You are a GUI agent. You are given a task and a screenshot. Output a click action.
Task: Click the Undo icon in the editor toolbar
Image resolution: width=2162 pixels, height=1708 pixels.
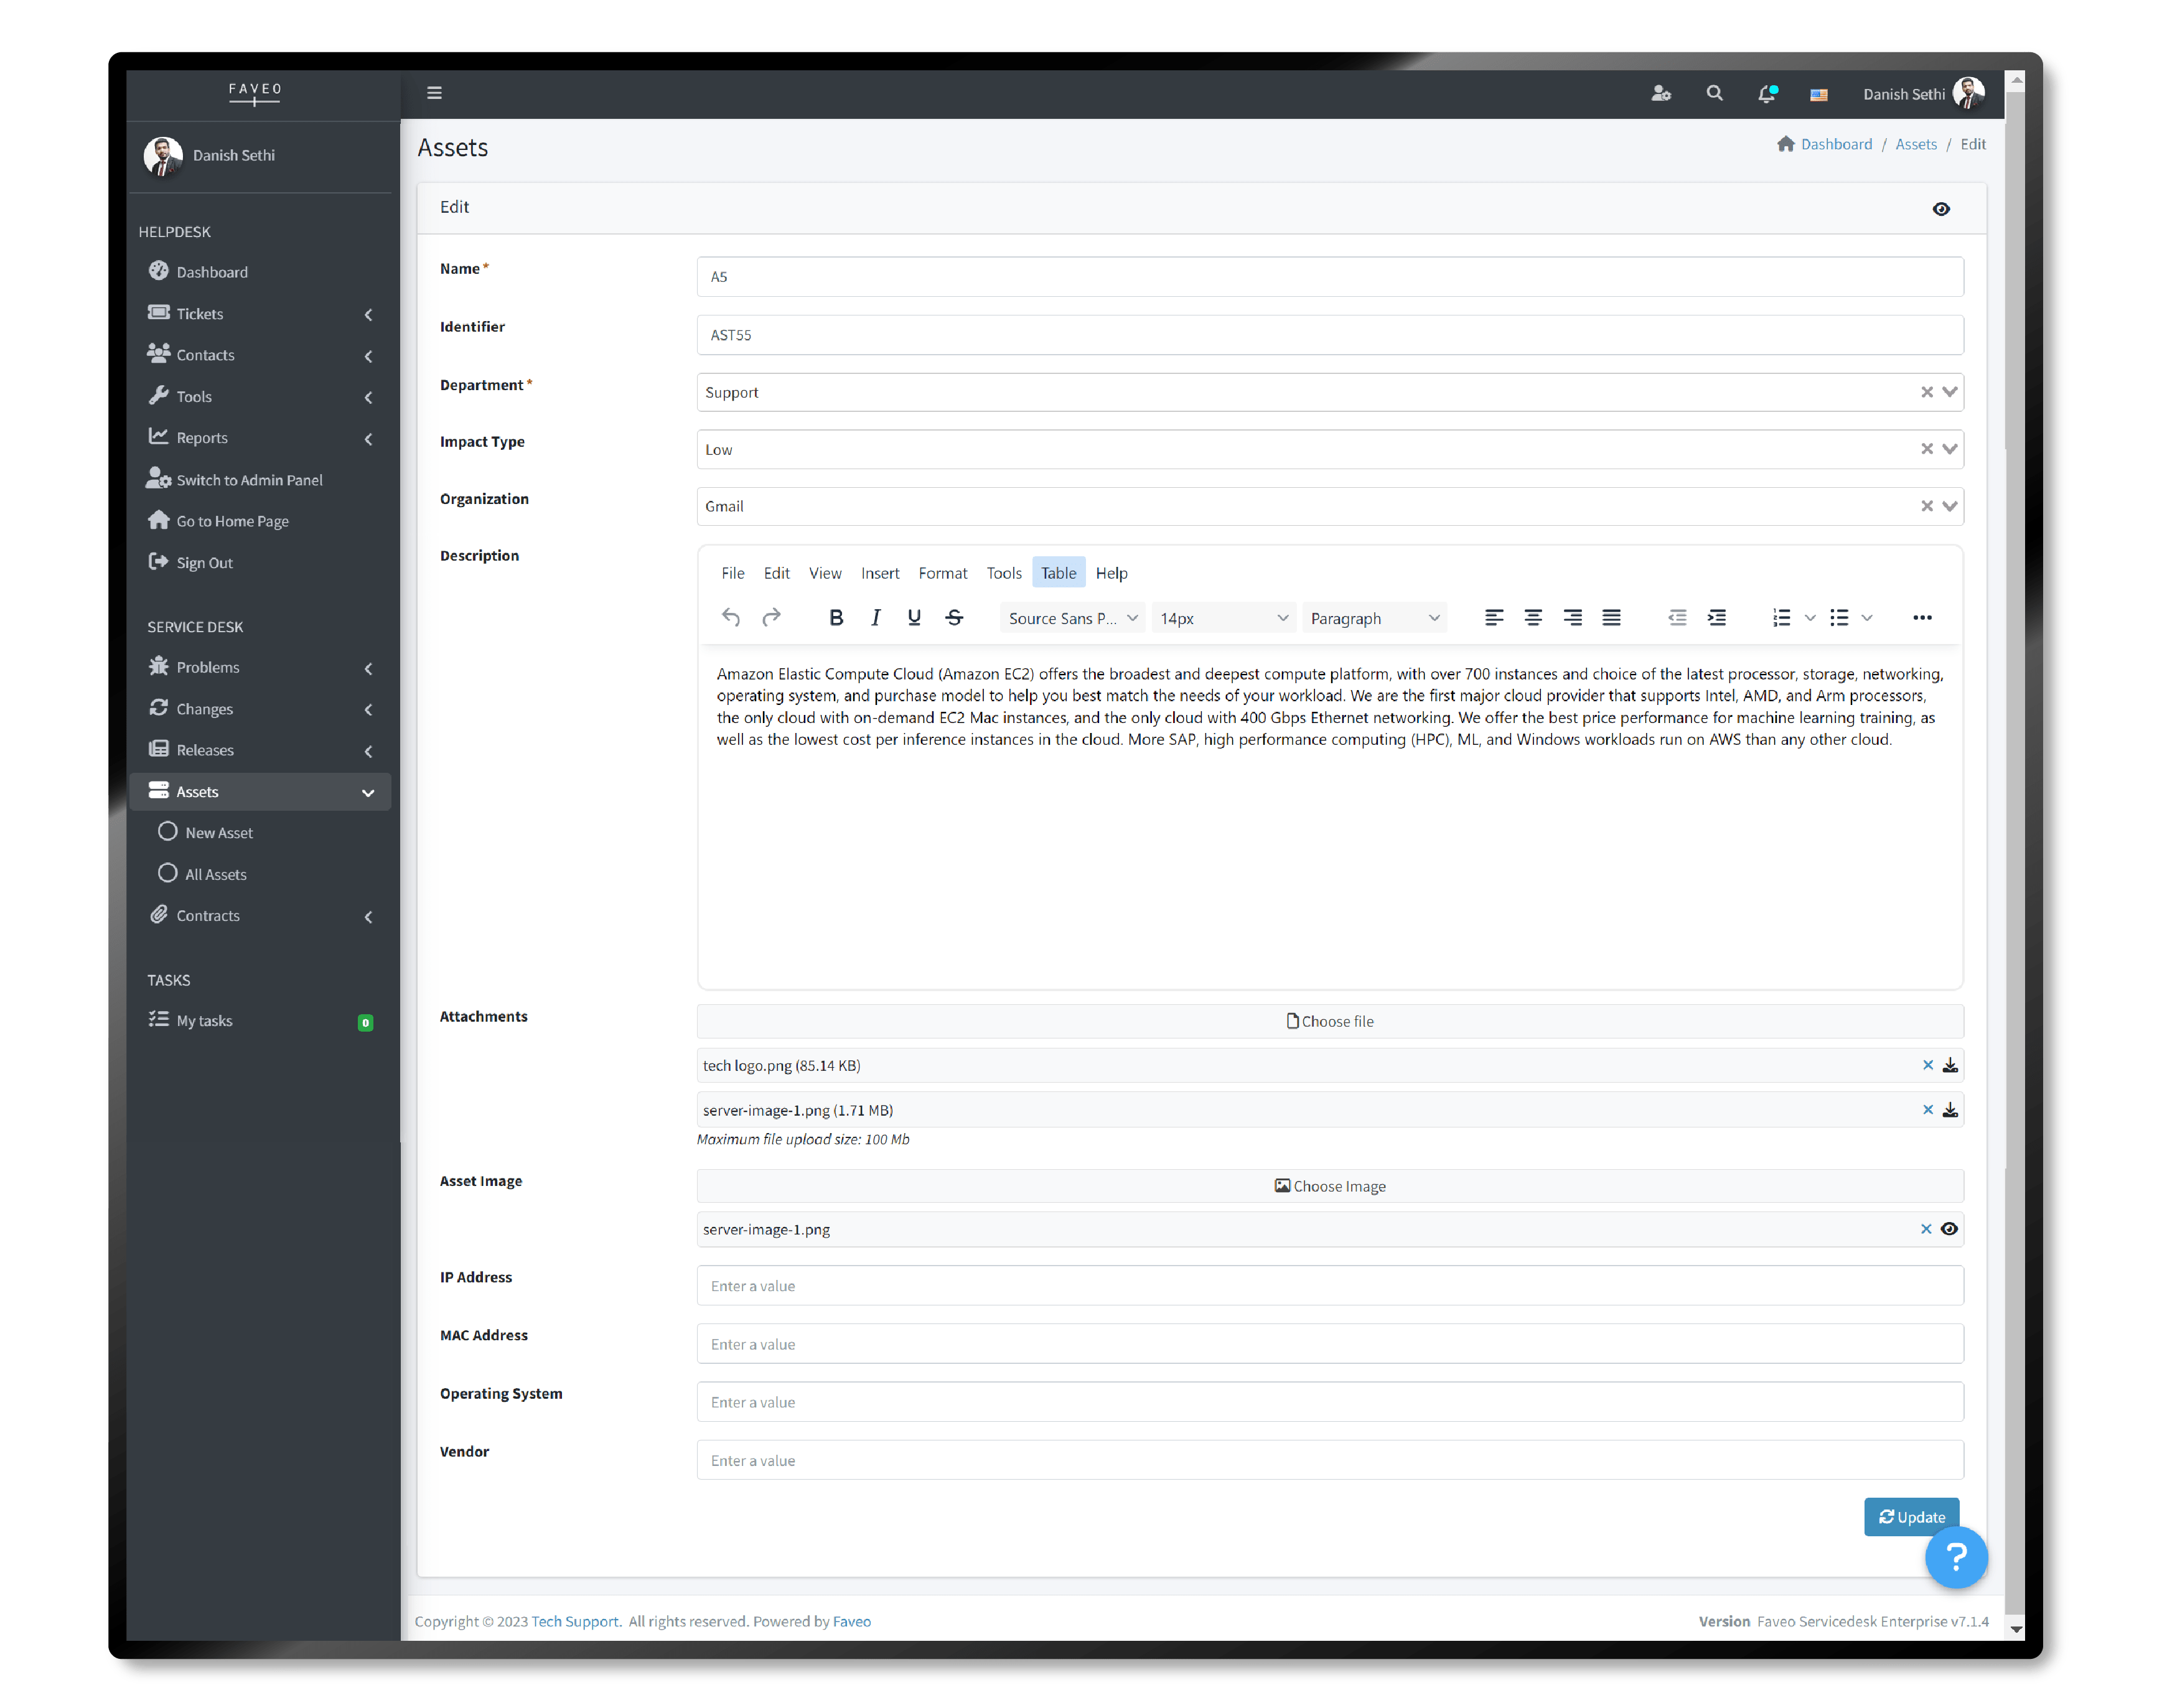point(730,617)
